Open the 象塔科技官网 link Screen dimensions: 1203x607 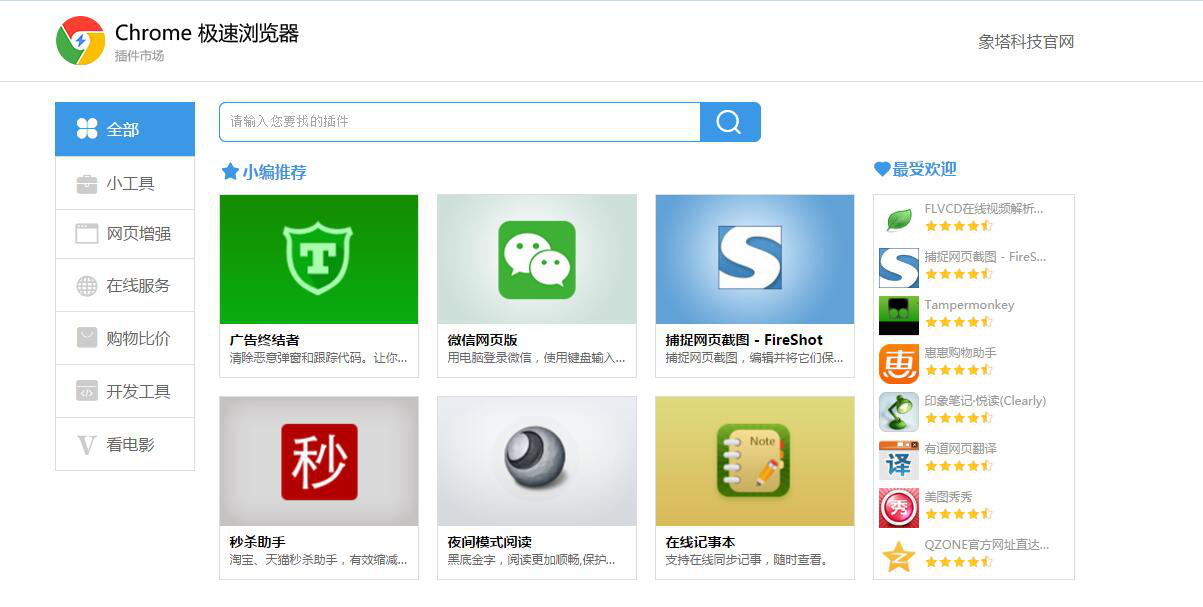[x=1025, y=42]
